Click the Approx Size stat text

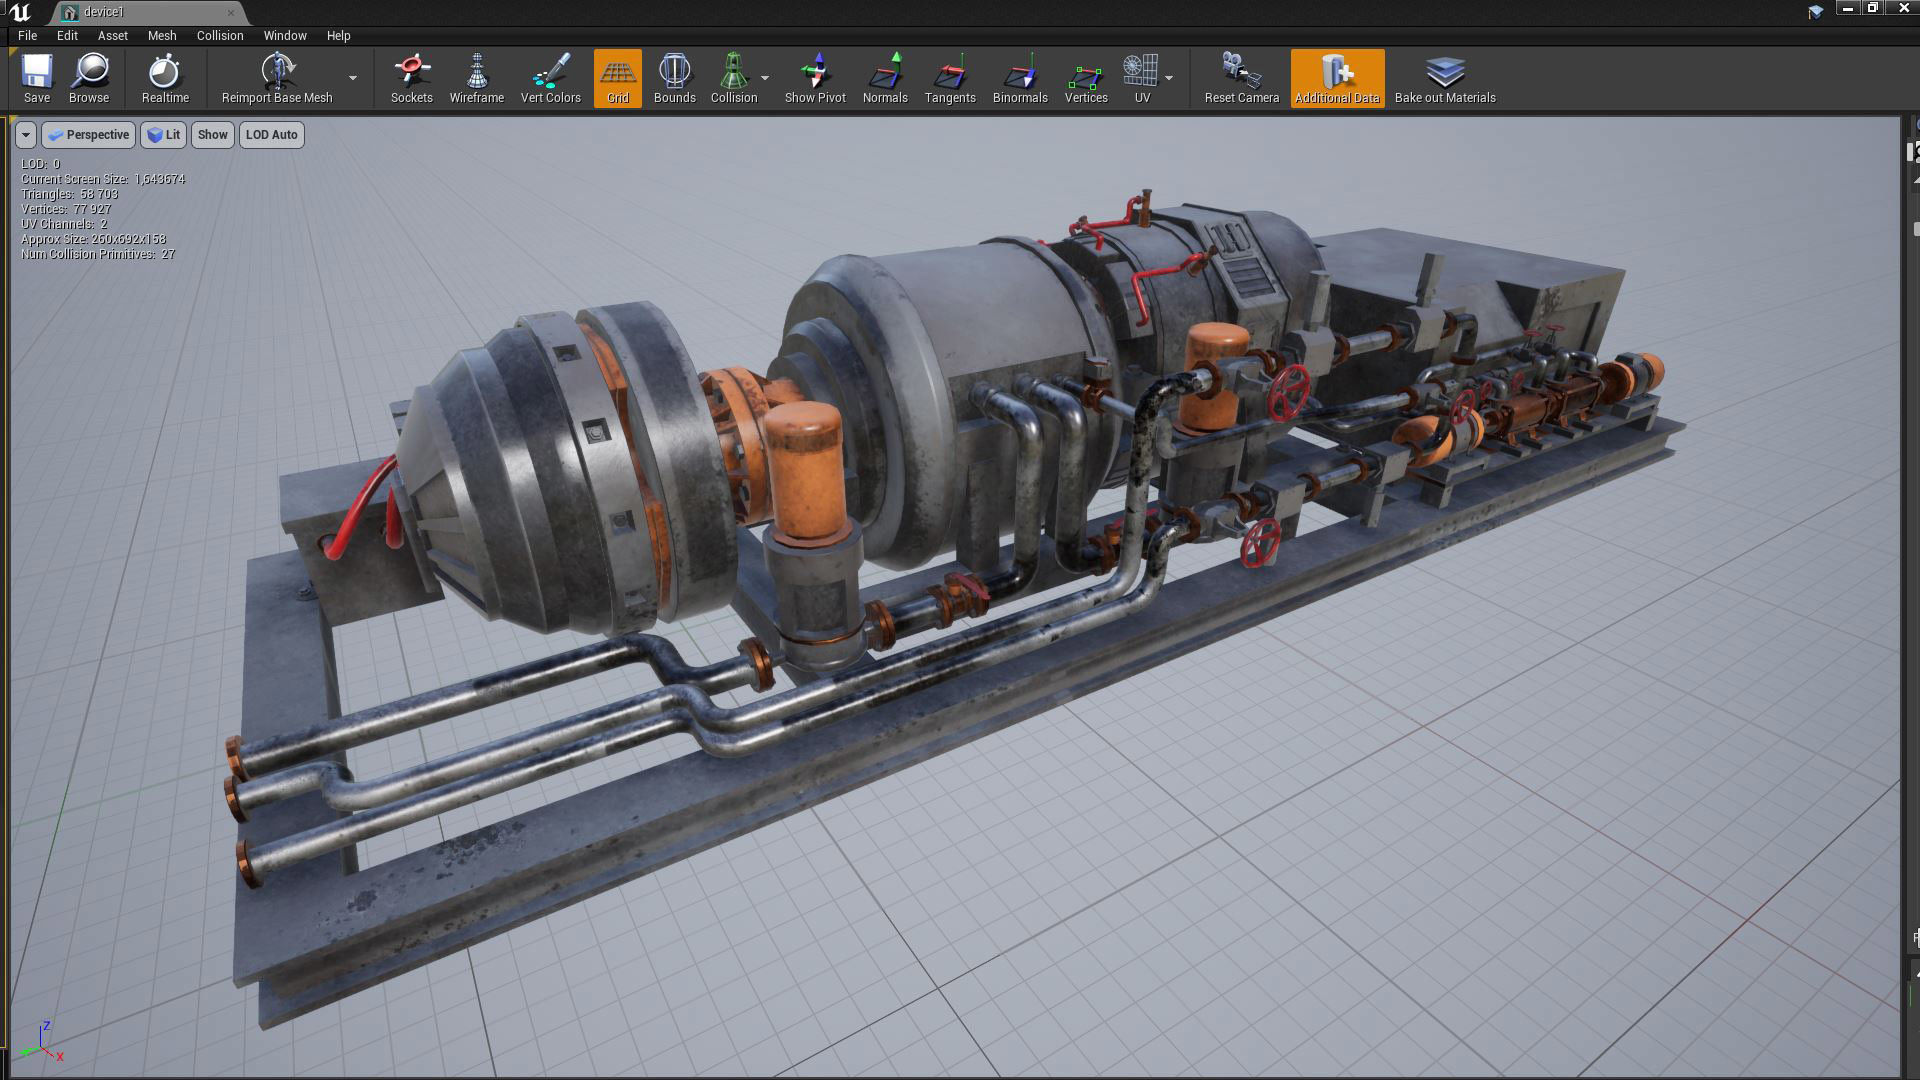94,239
